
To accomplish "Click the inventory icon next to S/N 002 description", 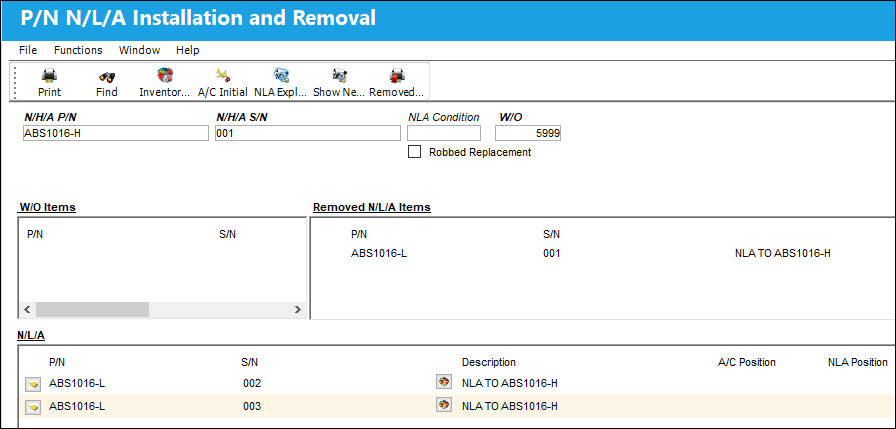I will coord(442,382).
